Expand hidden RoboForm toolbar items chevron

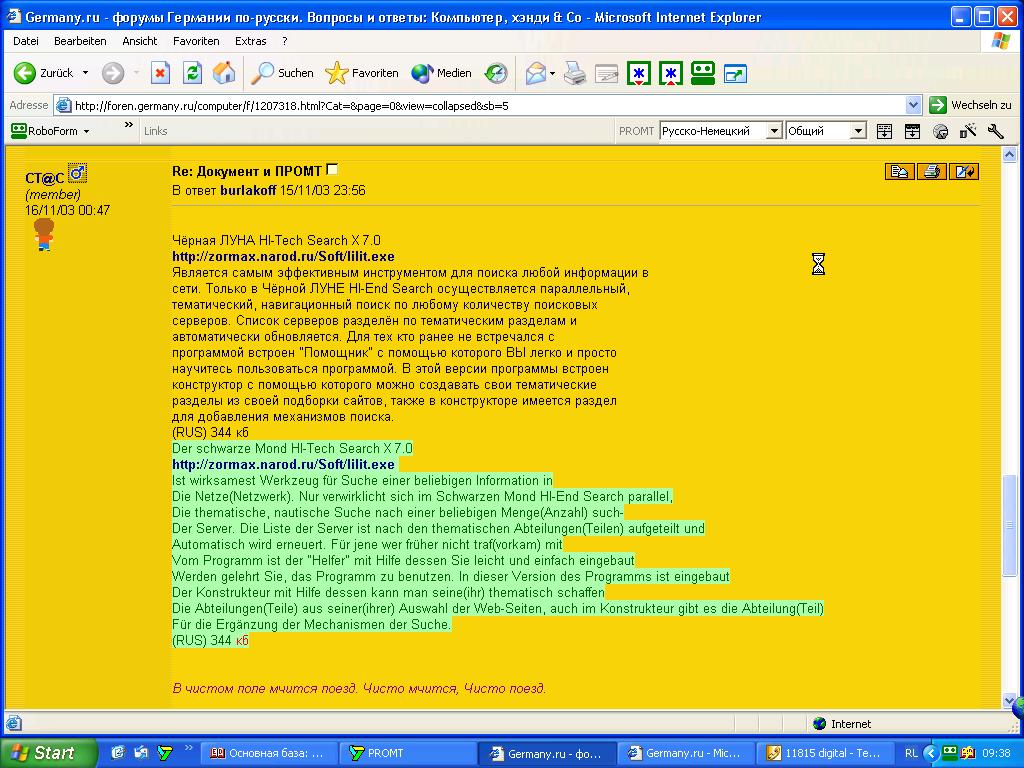click(129, 125)
